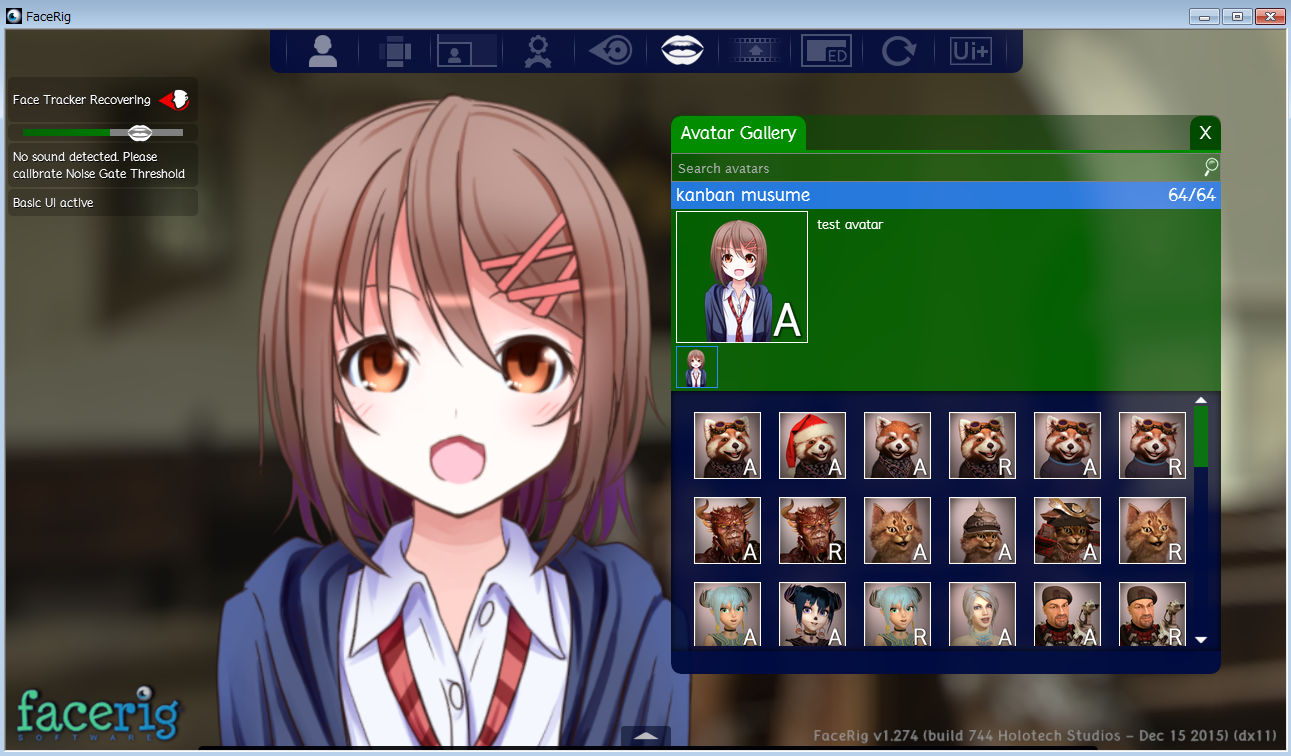Click the magnifier search icon in gallery
Viewport: 1291px width, 756px height.
point(1211,167)
